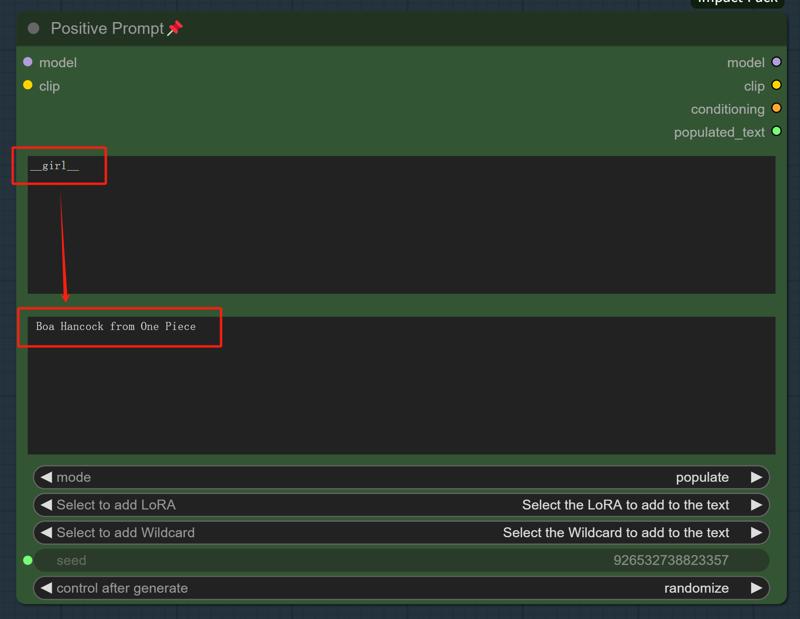
Task: Click the wildcard text box containing __girl__
Action: [402, 225]
